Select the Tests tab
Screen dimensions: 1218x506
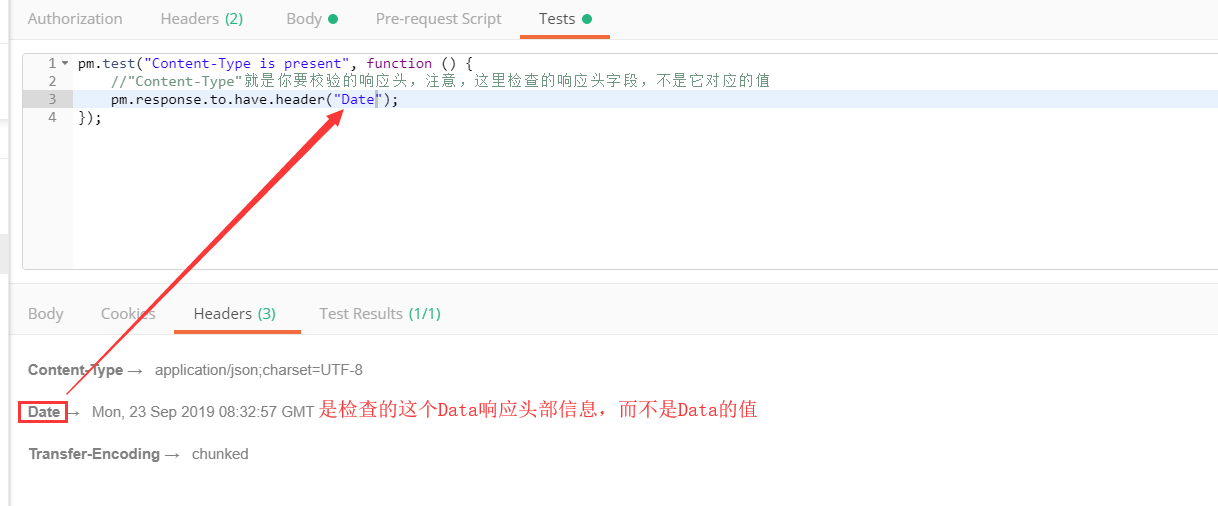pyautogui.click(x=557, y=19)
